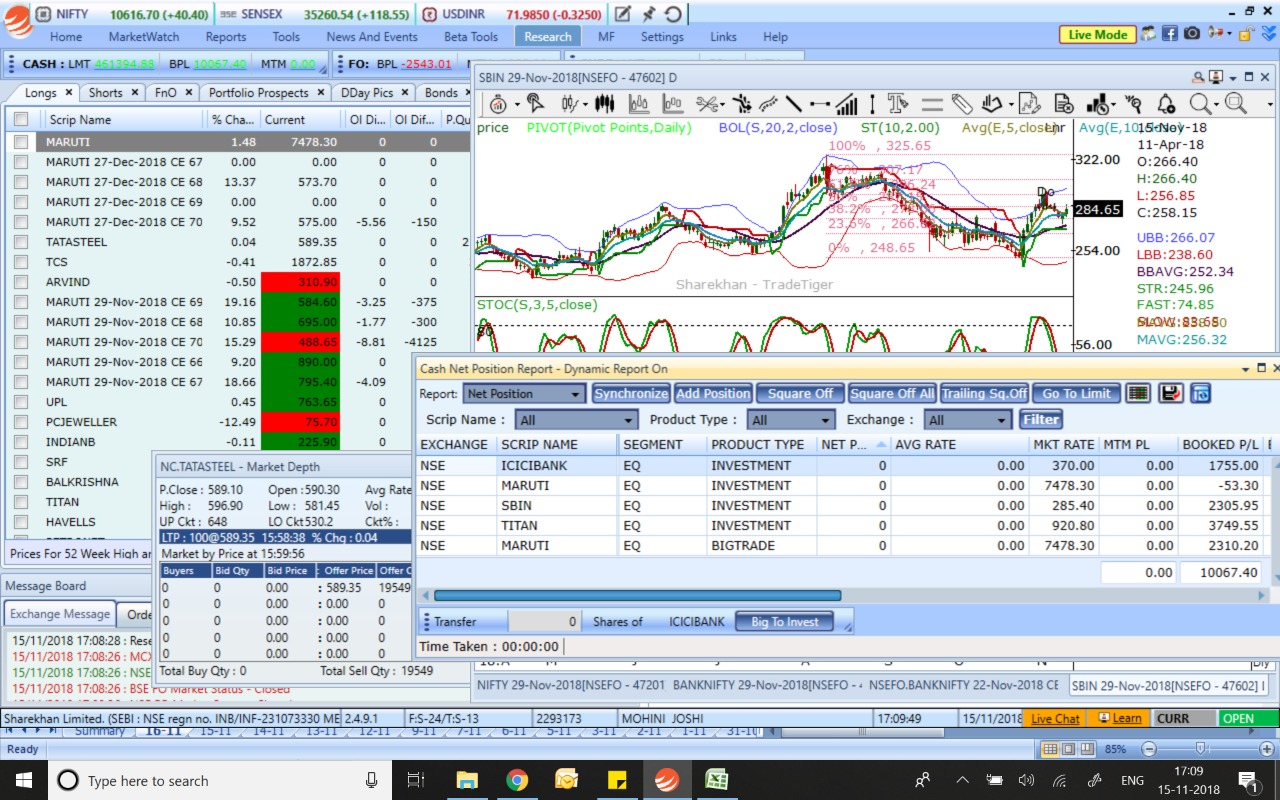Open the Scrip Name filter dropdown

coord(576,420)
